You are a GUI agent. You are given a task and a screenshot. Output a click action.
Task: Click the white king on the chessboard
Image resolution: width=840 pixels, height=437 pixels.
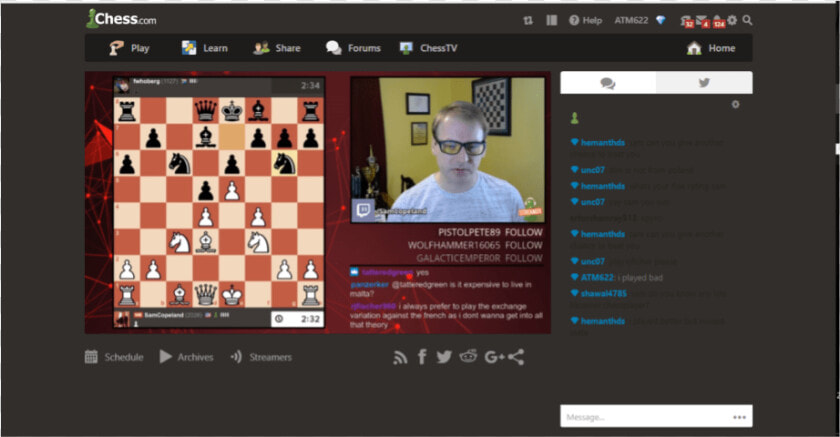pyautogui.click(x=232, y=295)
